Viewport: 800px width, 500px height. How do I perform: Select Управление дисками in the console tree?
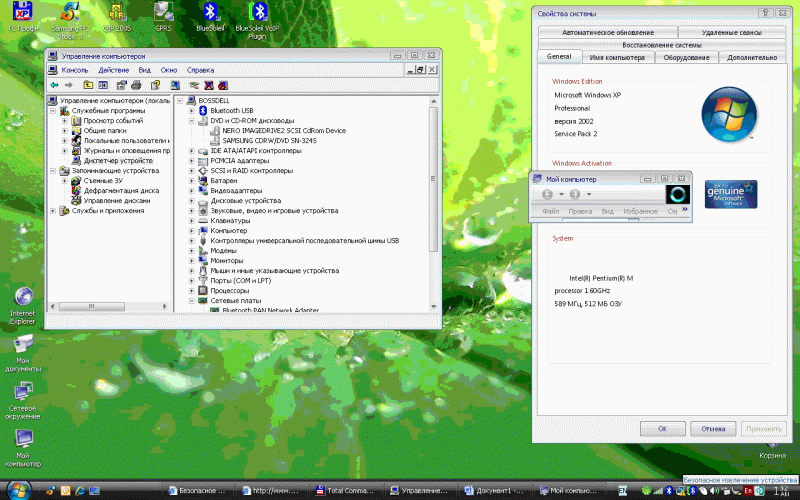(x=117, y=201)
